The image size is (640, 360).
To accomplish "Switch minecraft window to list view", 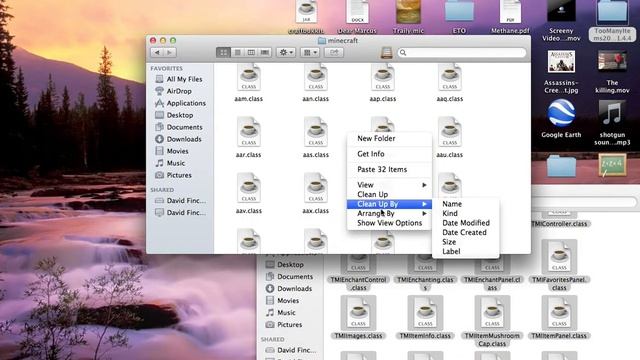I will pos(237,52).
